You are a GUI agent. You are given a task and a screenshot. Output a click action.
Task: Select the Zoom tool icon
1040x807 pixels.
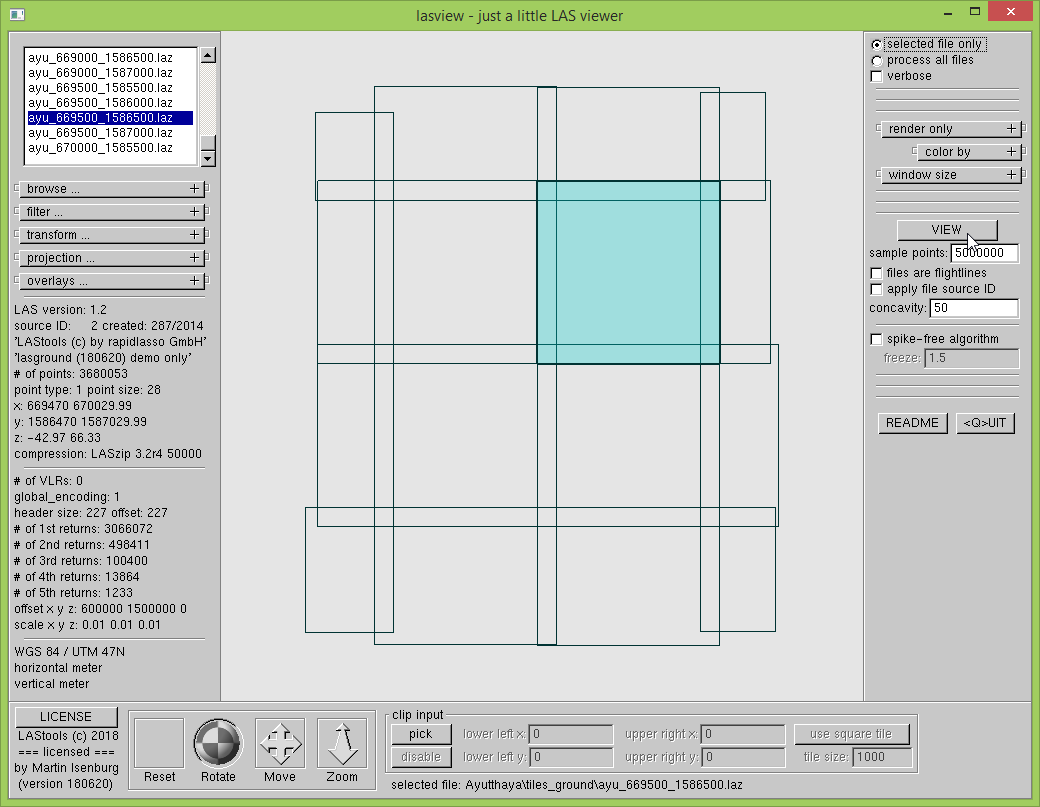342,744
